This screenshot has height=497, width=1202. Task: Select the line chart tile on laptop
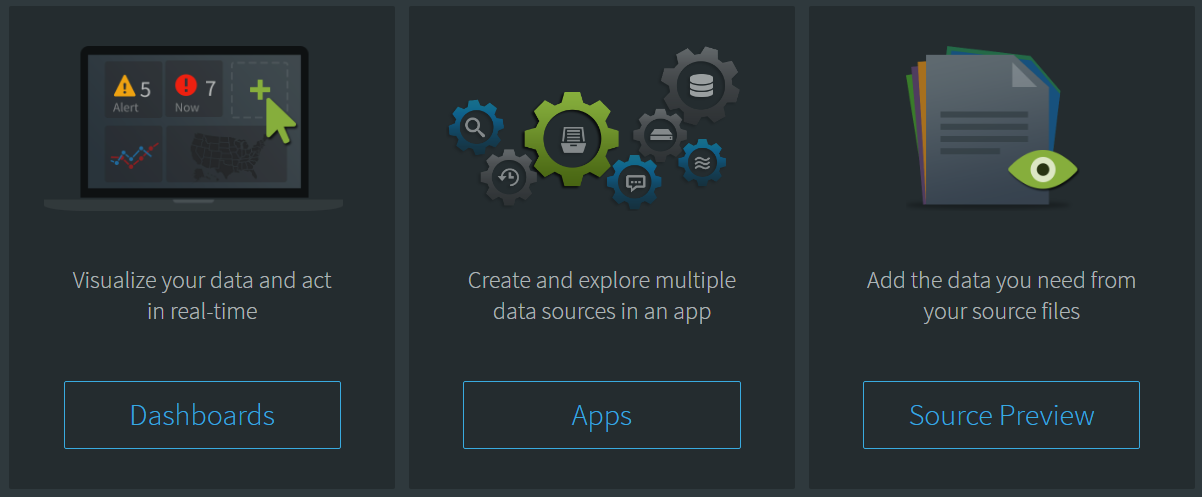[x=134, y=154]
